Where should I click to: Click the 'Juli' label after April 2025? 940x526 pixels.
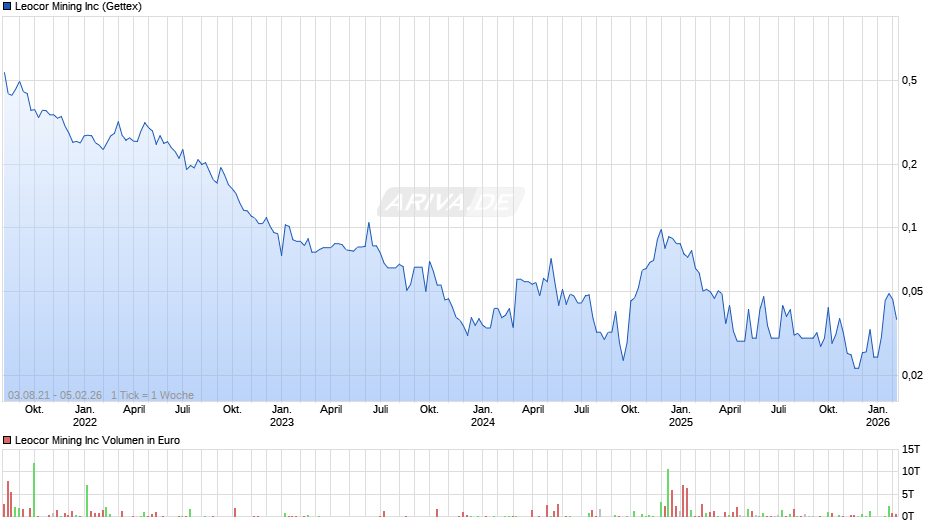tap(779, 410)
